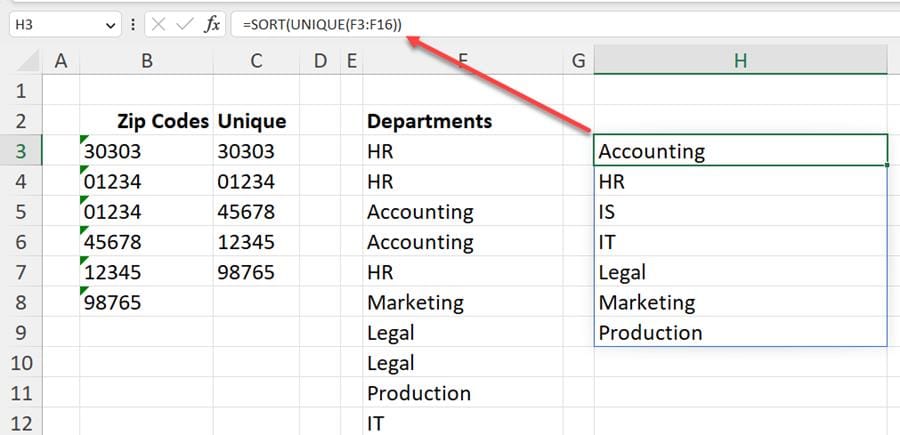Select column C header
Image resolution: width=900 pixels, height=435 pixels.
tap(256, 60)
